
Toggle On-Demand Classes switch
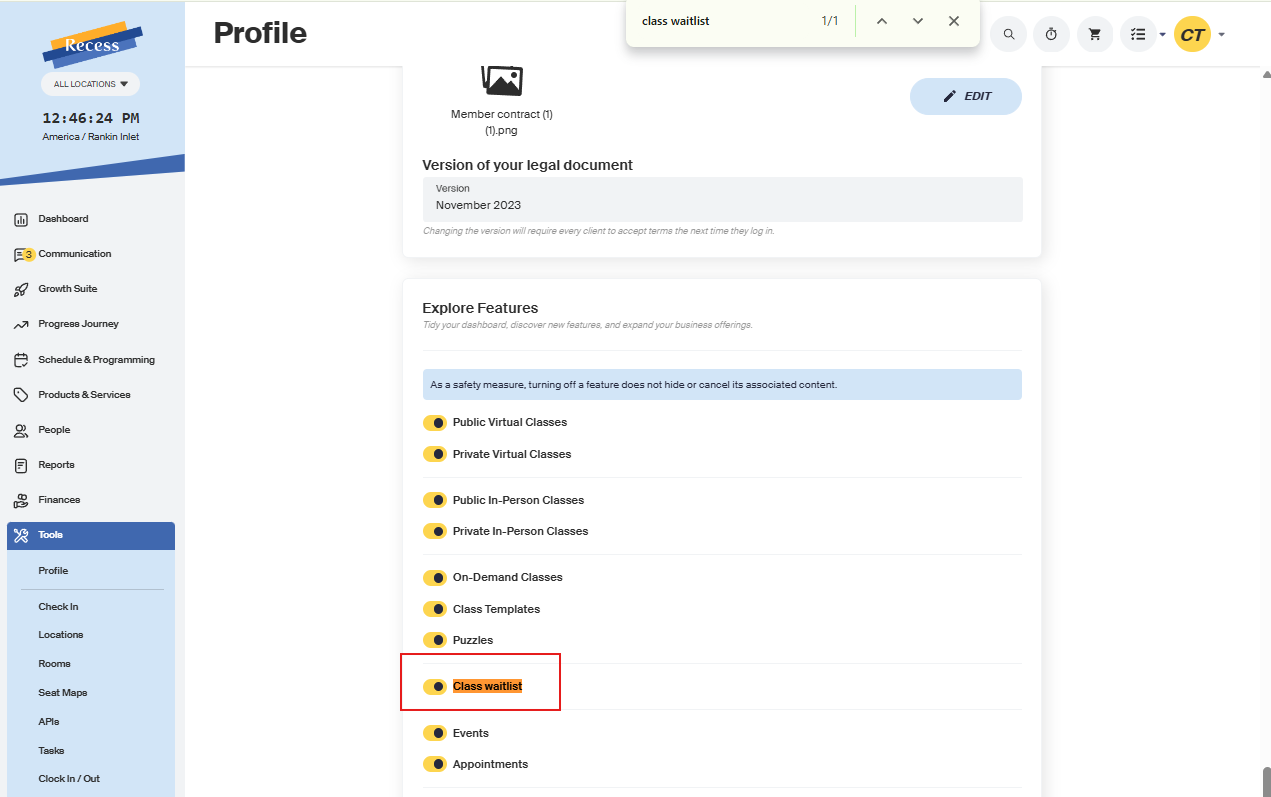coord(434,577)
